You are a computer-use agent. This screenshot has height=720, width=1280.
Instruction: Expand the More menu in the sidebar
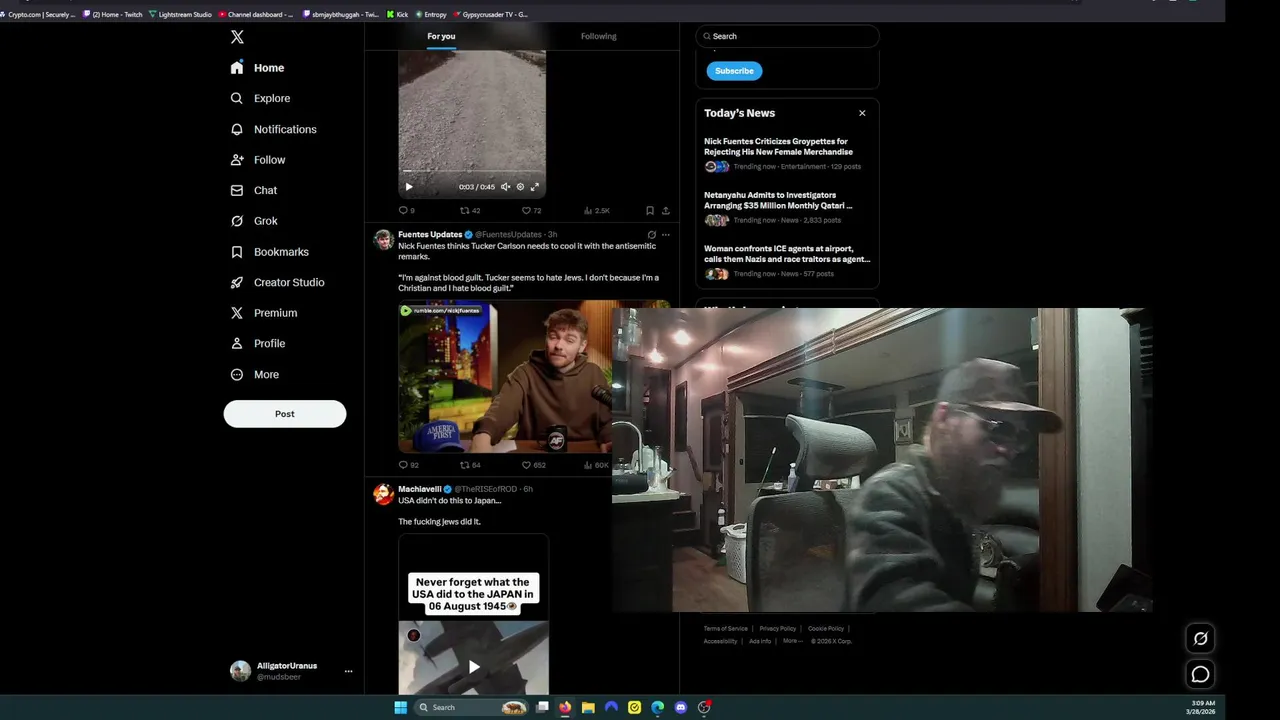coord(254,374)
